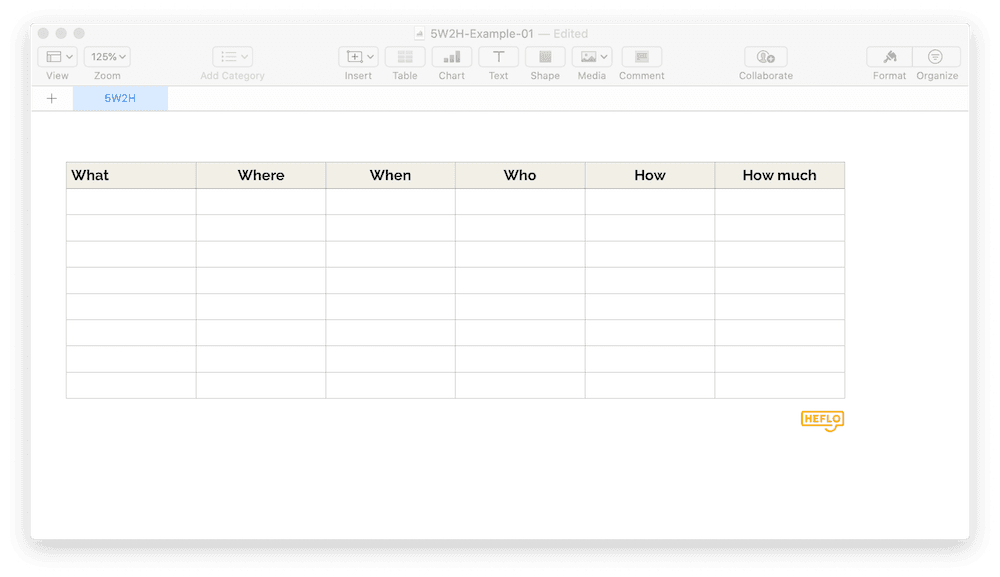Open the Add Category menu
This screenshot has height=577, width=1000.
231,57
